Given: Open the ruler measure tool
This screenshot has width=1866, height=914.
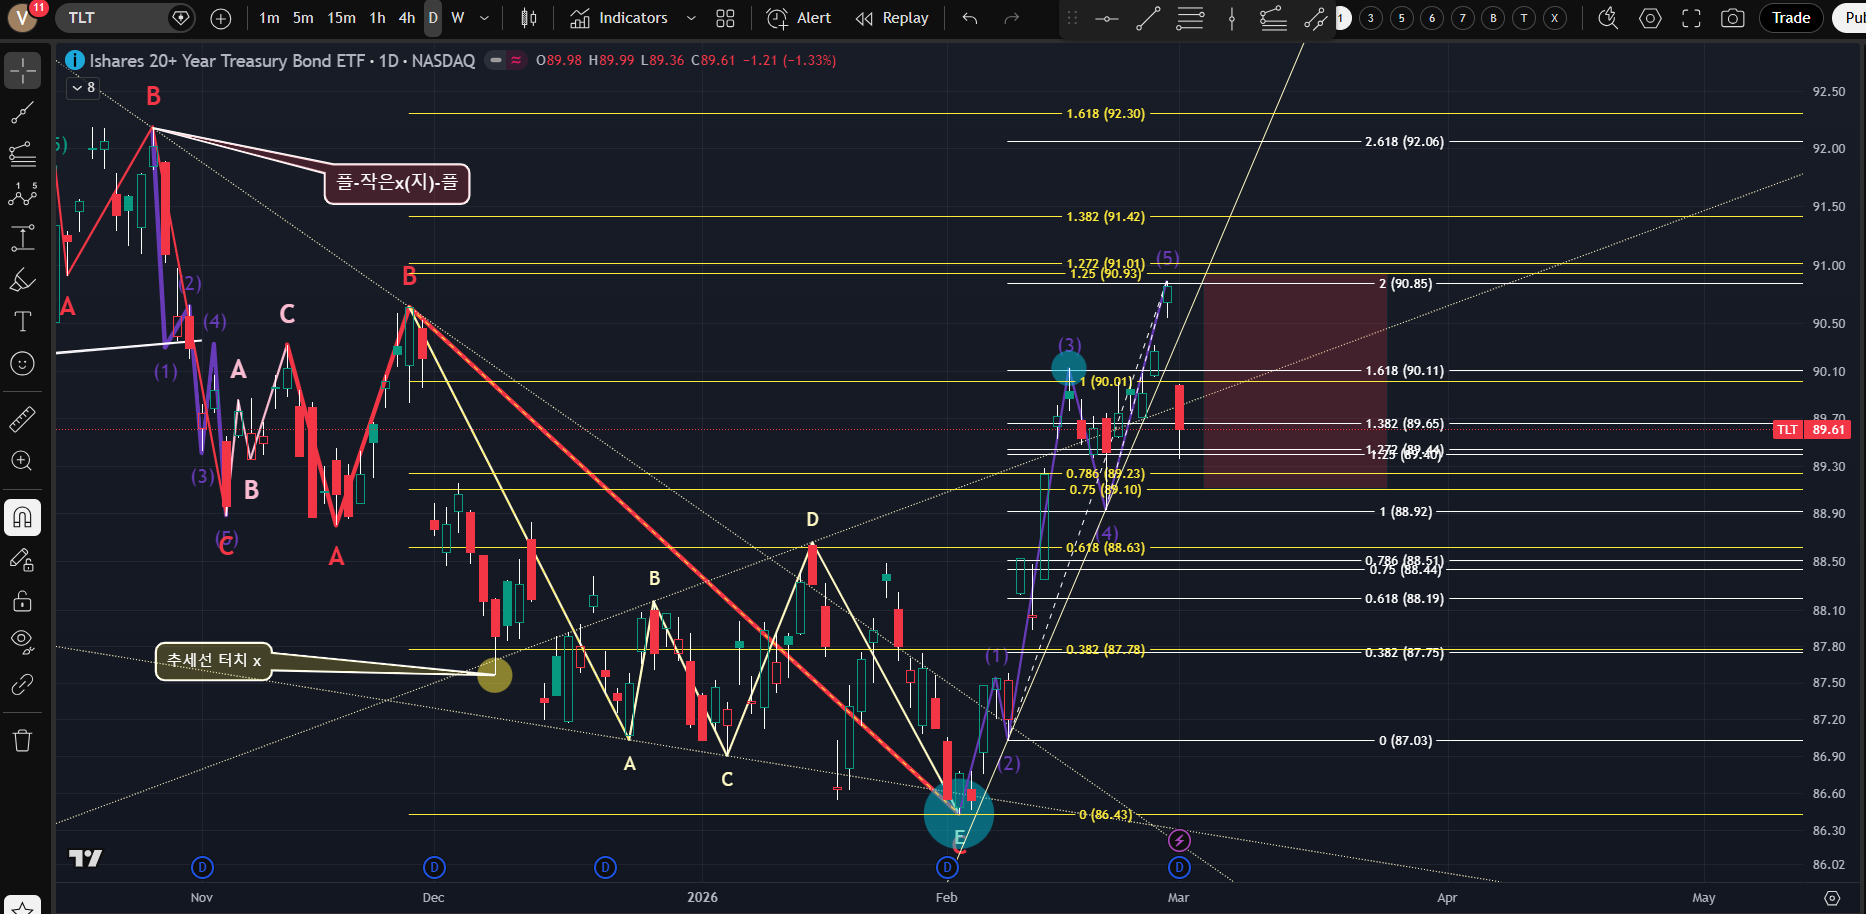Looking at the screenshot, I should pyautogui.click(x=22, y=420).
